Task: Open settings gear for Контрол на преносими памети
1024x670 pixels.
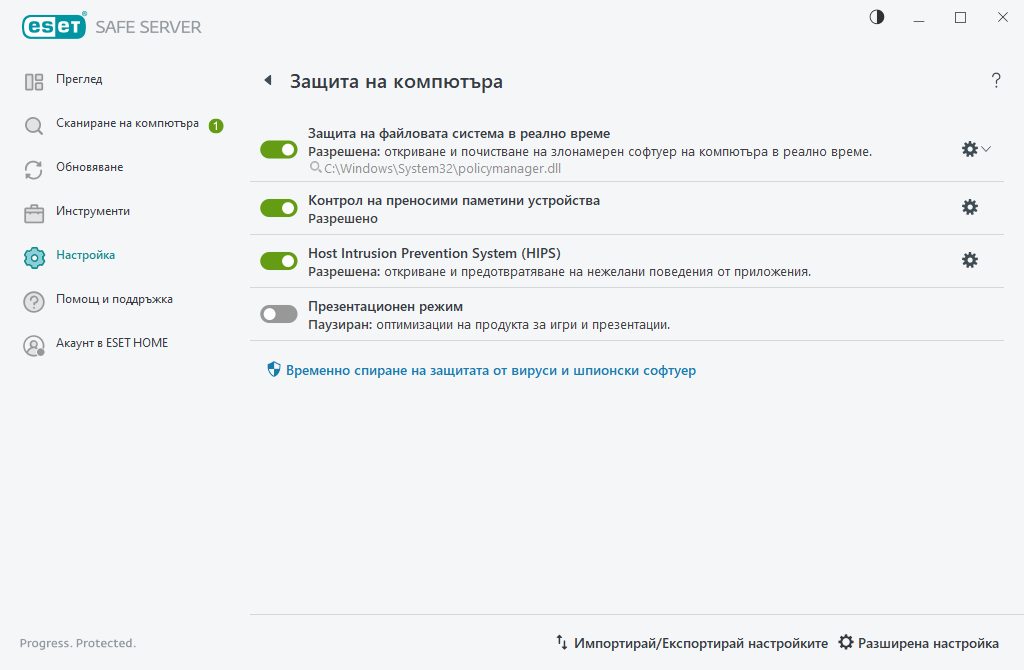Action: [970, 207]
